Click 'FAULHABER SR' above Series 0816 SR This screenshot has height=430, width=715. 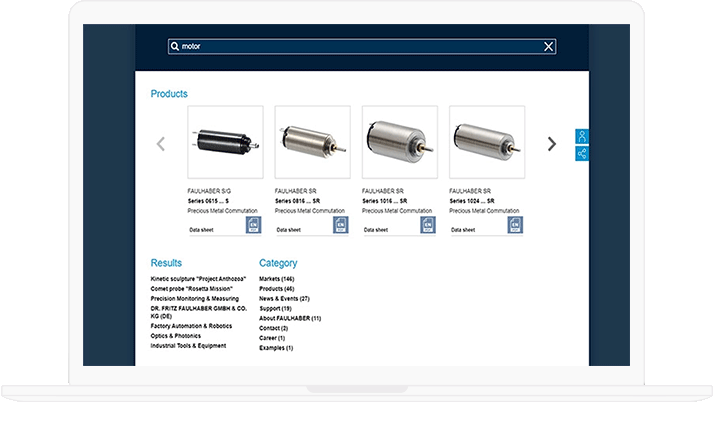point(295,191)
